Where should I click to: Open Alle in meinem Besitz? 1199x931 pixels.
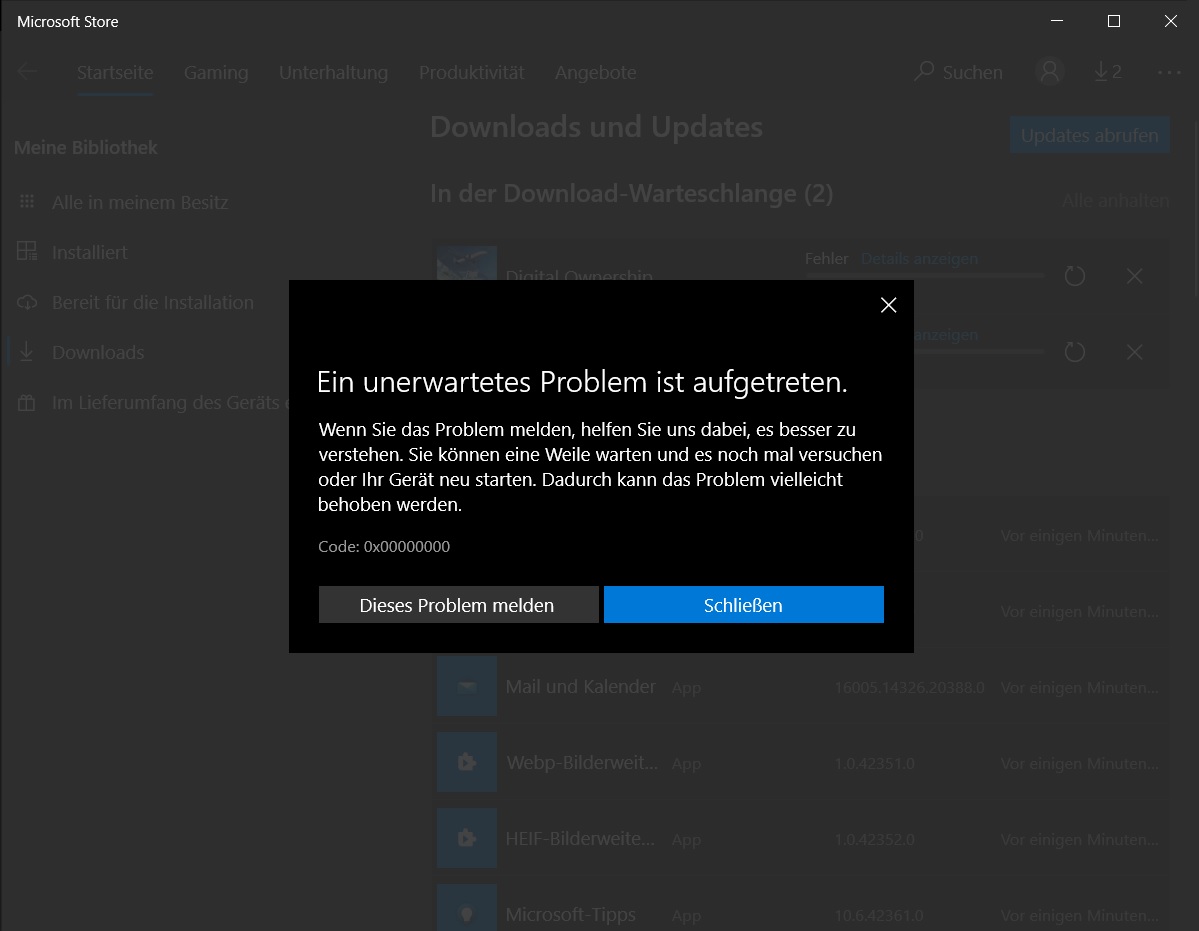point(140,203)
